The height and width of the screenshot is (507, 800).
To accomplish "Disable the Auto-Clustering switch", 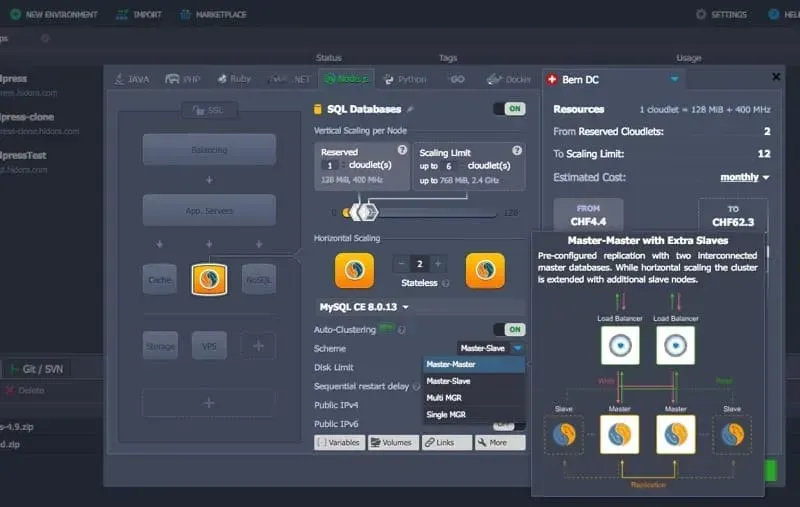I will pyautogui.click(x=509, y=329).
